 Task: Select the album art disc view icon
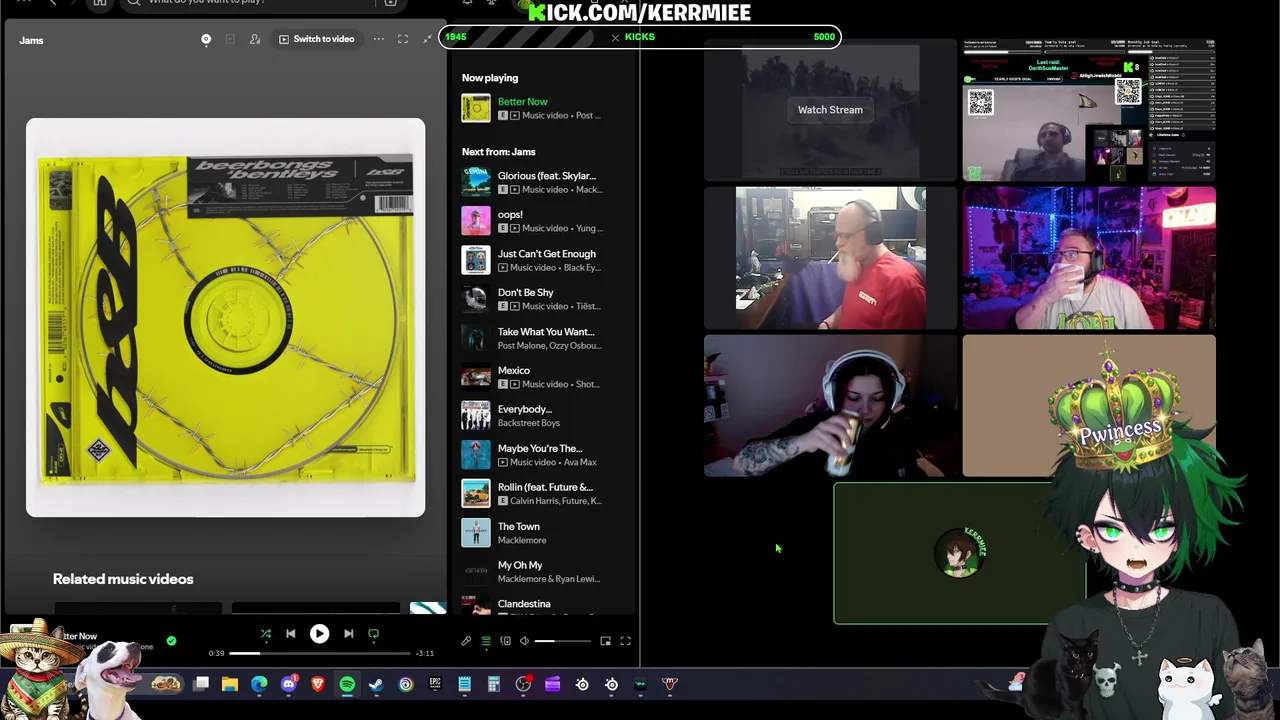pyautogui.click(x=206, y=39)
